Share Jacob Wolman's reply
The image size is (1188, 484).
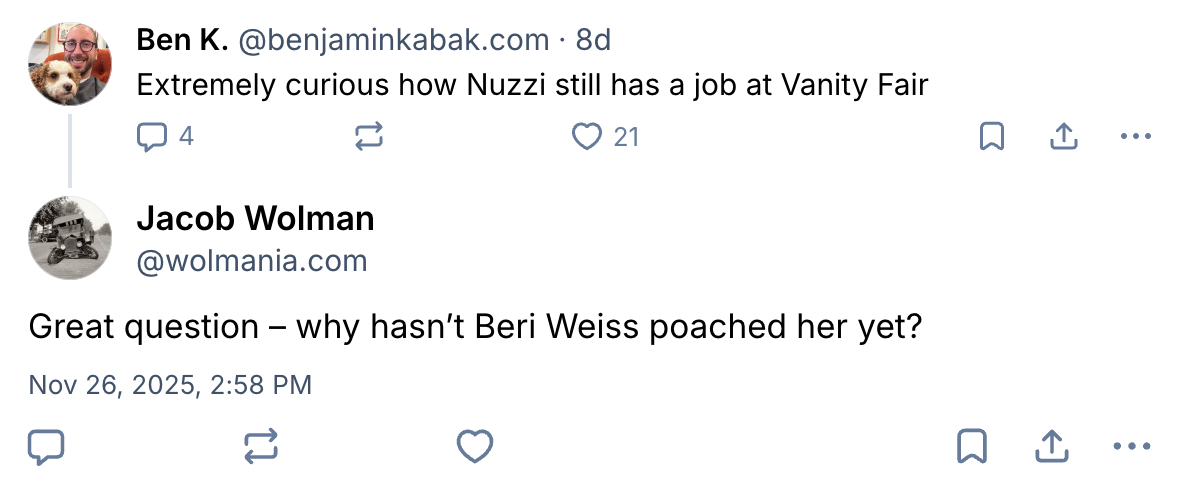(x=1051, y=446)
